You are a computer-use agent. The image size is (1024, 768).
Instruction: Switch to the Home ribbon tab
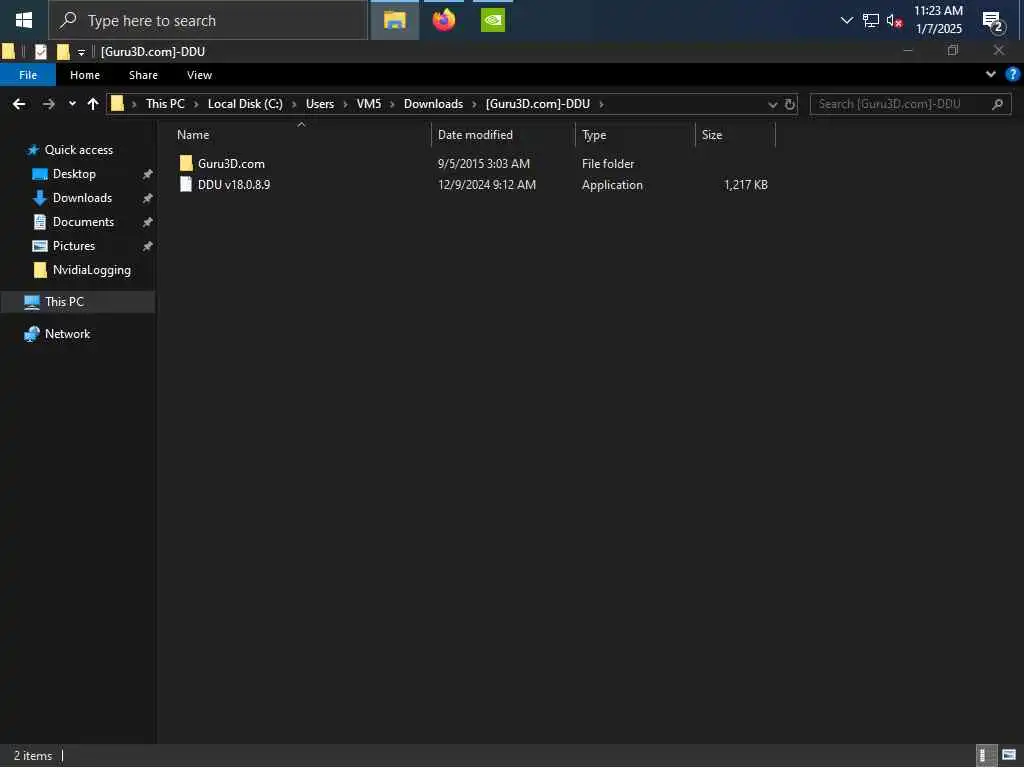pyautogui.click(x=85, y=75)
